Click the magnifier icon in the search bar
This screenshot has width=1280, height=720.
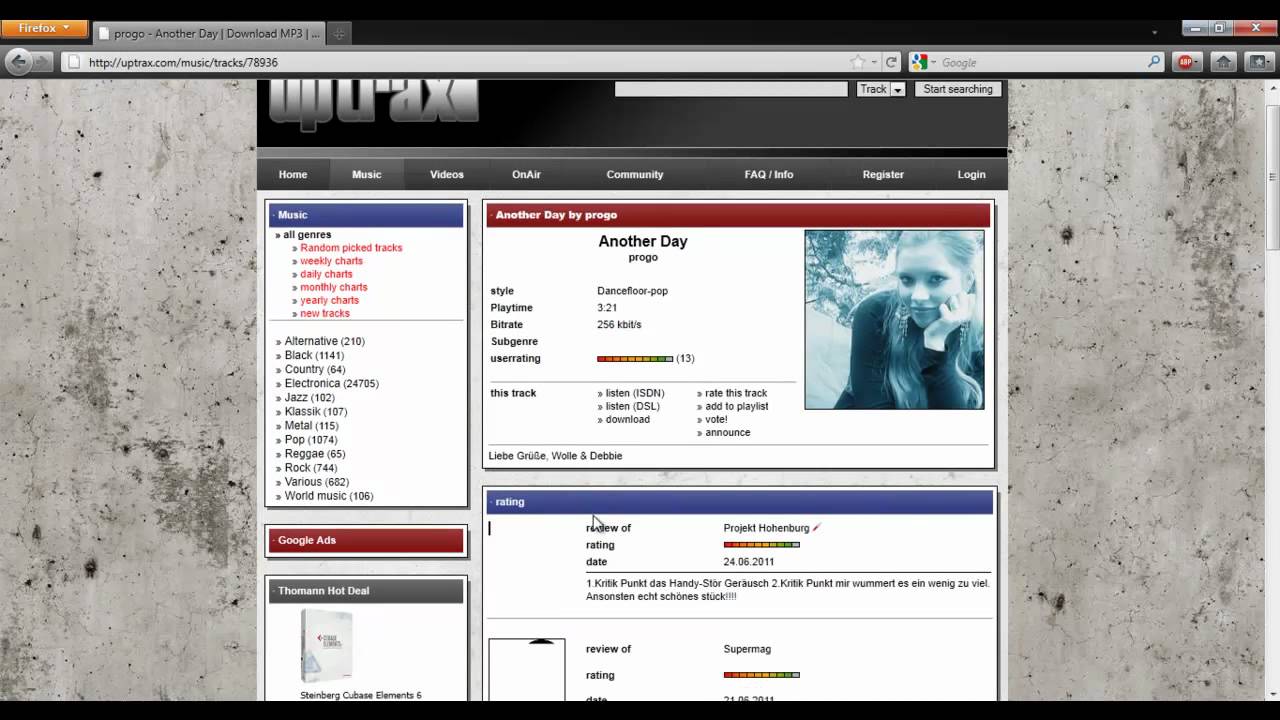click(1154, 62)
